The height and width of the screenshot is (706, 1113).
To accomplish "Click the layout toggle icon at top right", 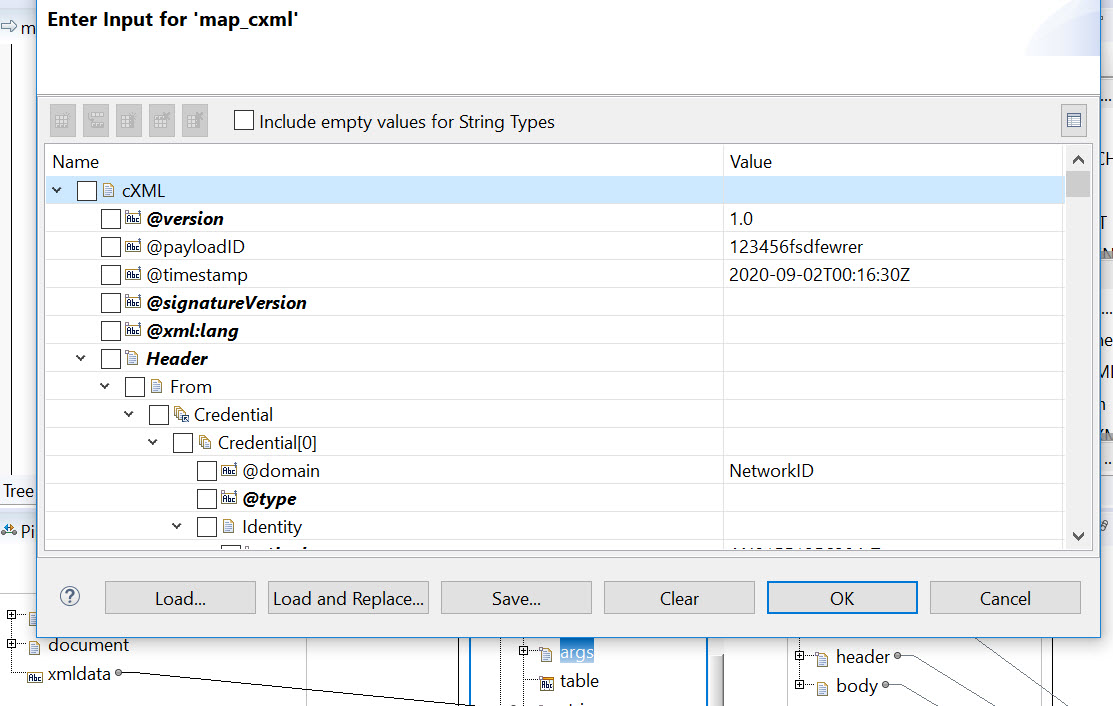I will [1074, 121].
